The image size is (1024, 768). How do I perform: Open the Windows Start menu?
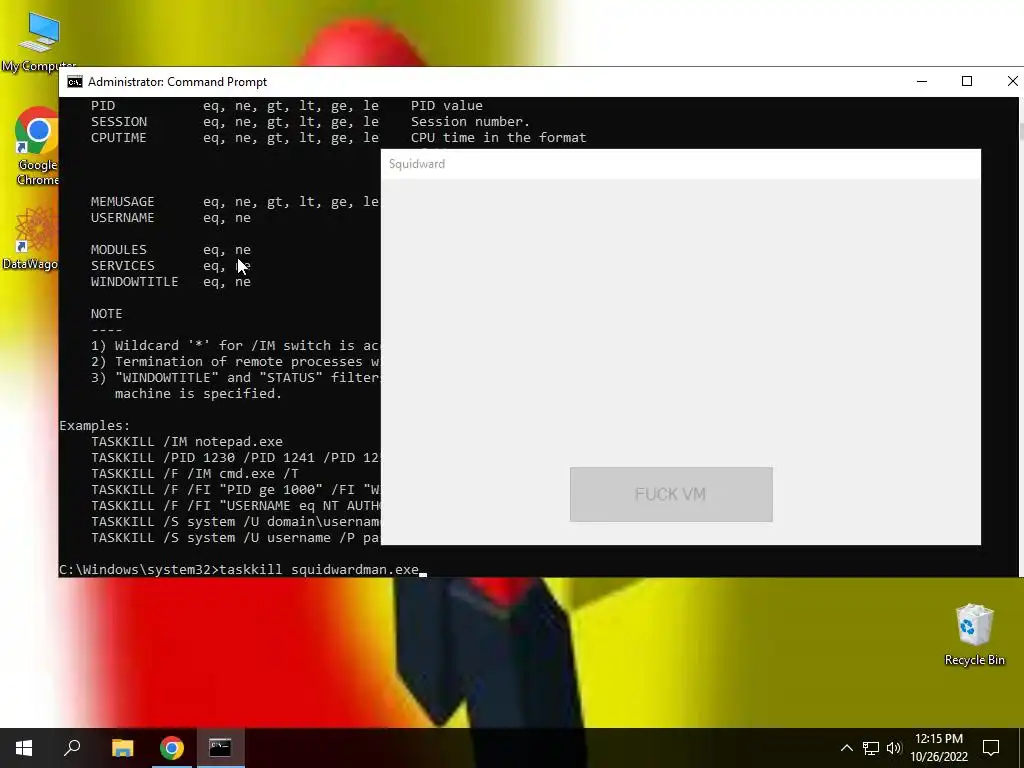[24, 748]
